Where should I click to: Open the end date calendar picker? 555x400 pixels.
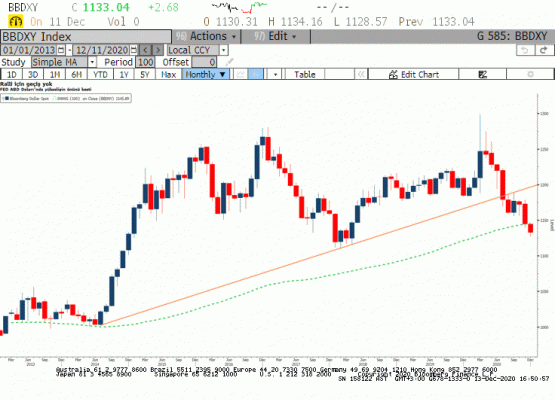click(x=134, y=50)
